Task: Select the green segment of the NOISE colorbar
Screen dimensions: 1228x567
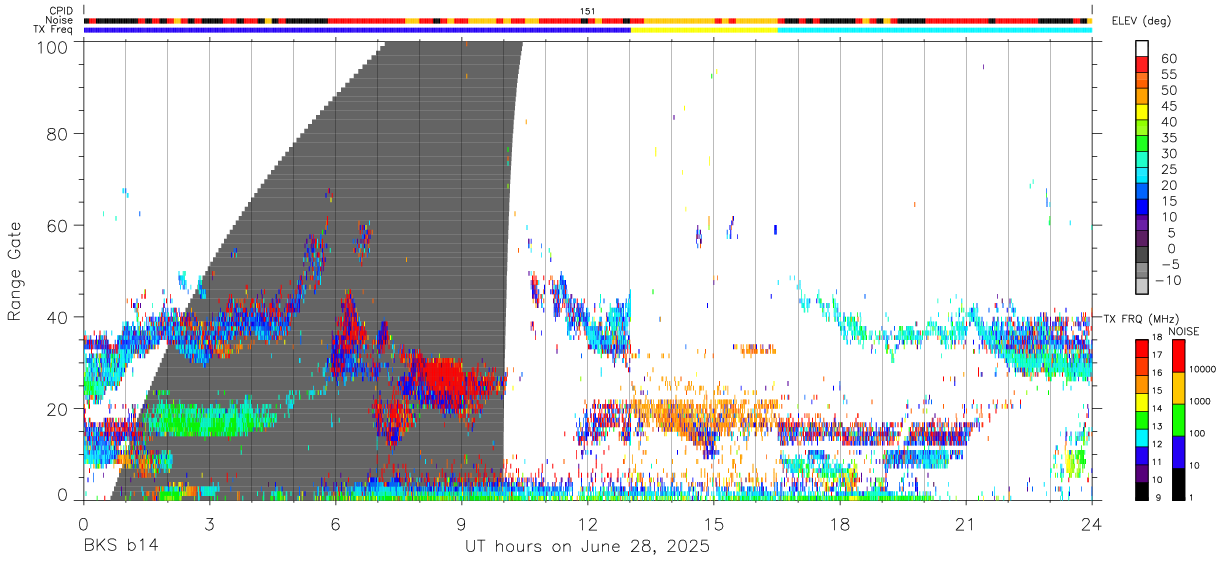Action: tap(1179, 420)
